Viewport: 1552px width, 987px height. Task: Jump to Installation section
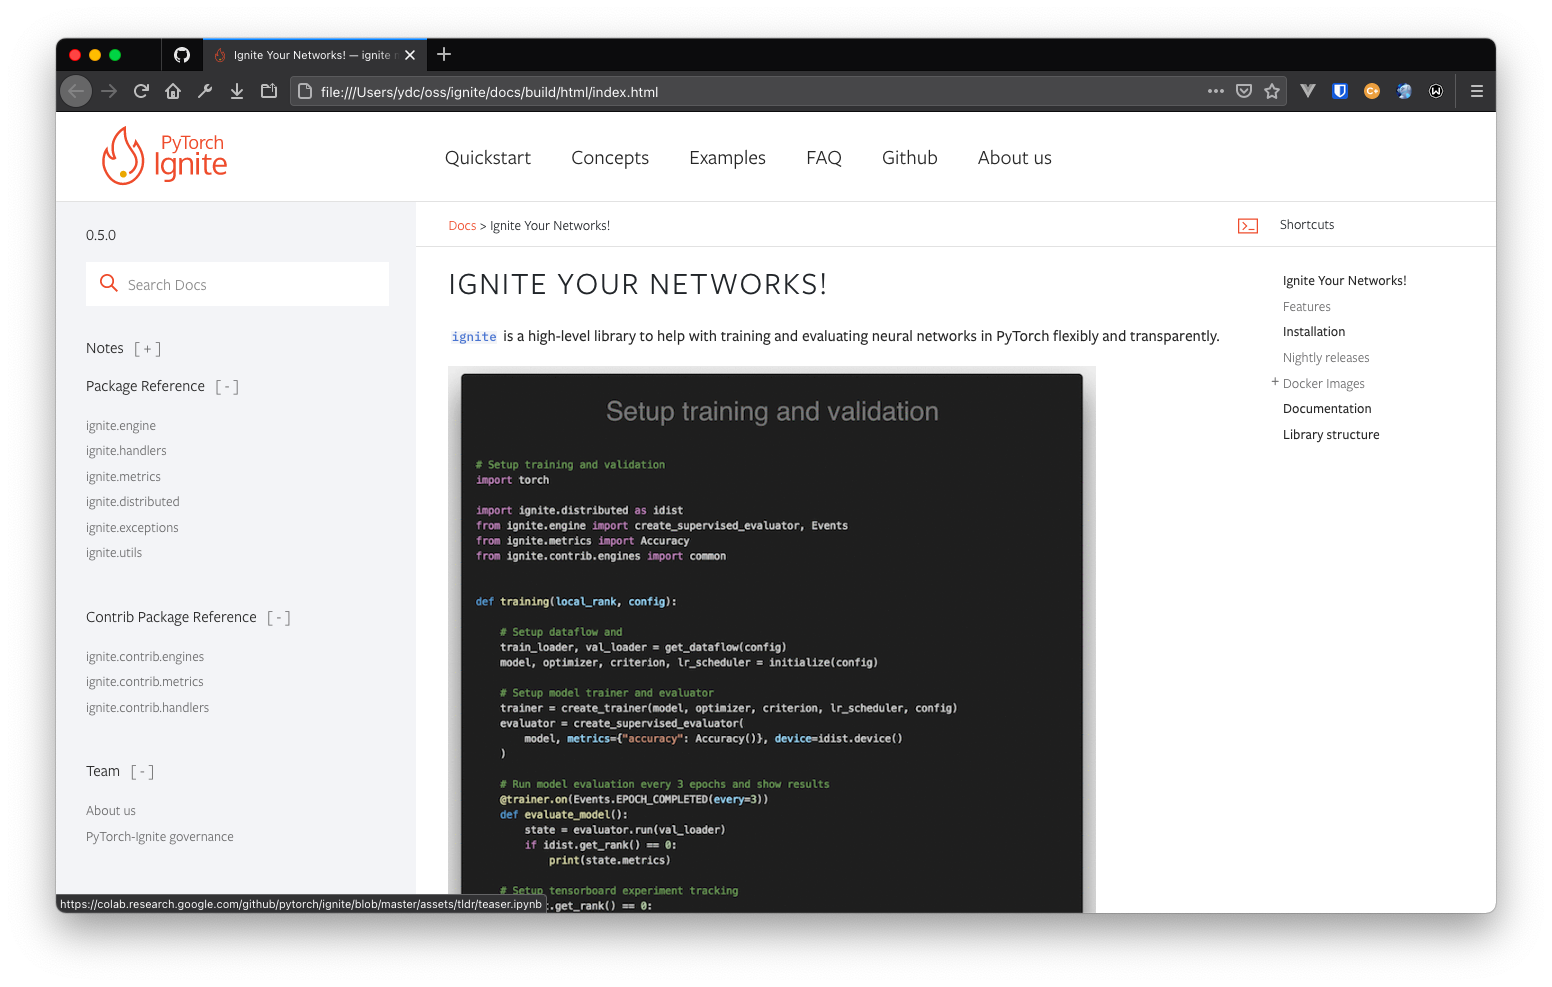1314,332
